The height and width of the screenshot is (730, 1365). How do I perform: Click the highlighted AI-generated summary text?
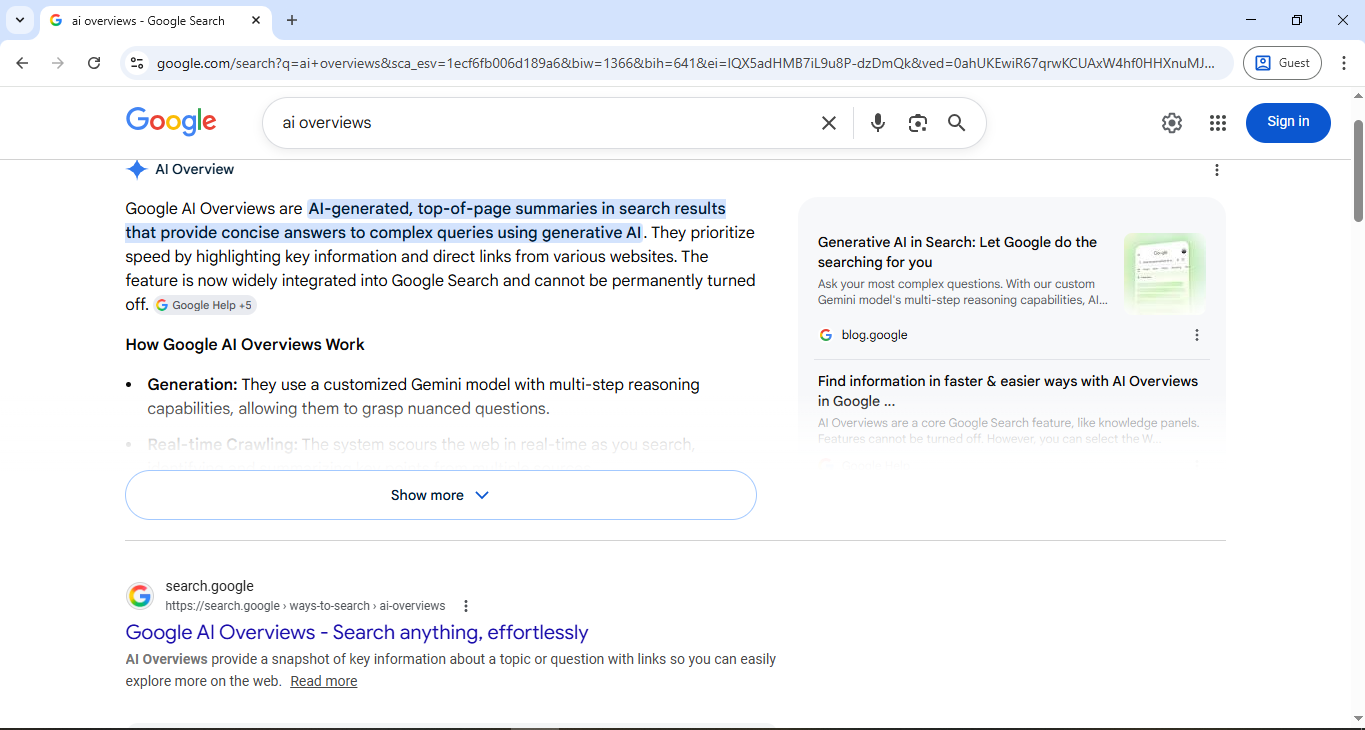(x=425, y=221)
